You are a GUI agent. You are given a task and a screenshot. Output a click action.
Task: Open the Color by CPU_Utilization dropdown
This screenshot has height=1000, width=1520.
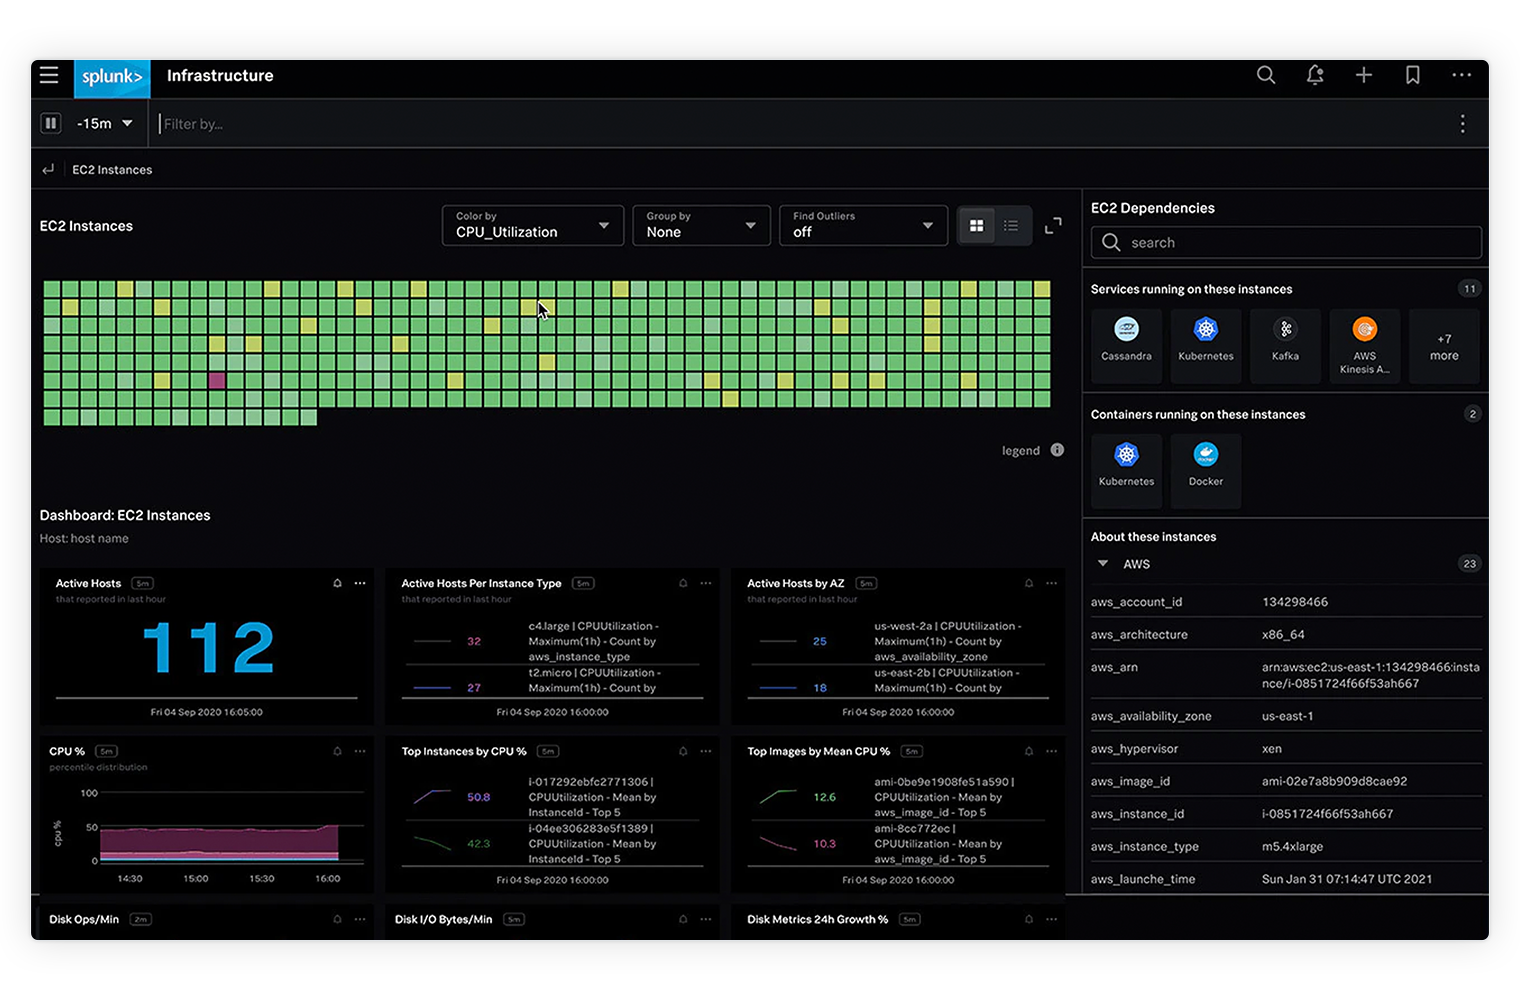(x=532, y=225)
